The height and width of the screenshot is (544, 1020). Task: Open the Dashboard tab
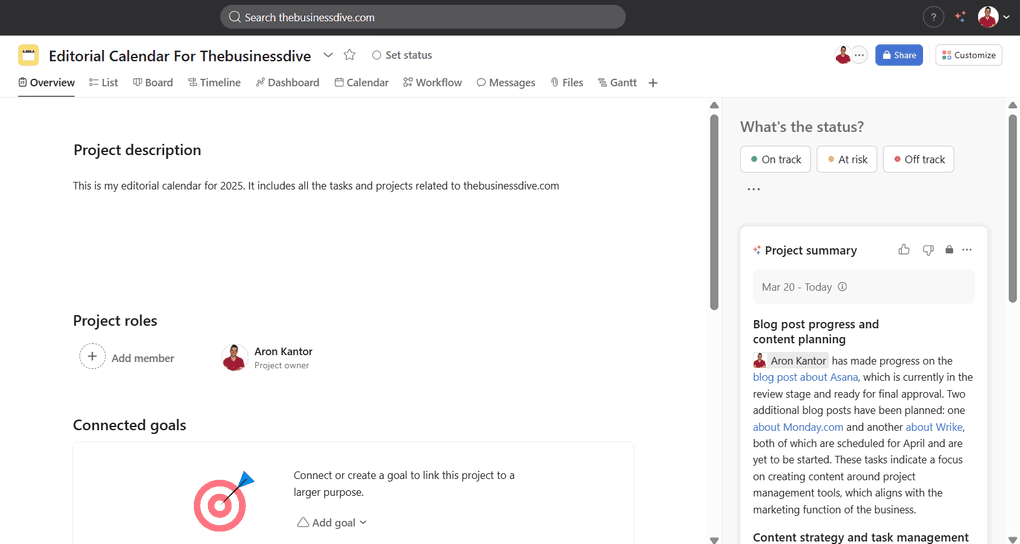pos(287,83)
